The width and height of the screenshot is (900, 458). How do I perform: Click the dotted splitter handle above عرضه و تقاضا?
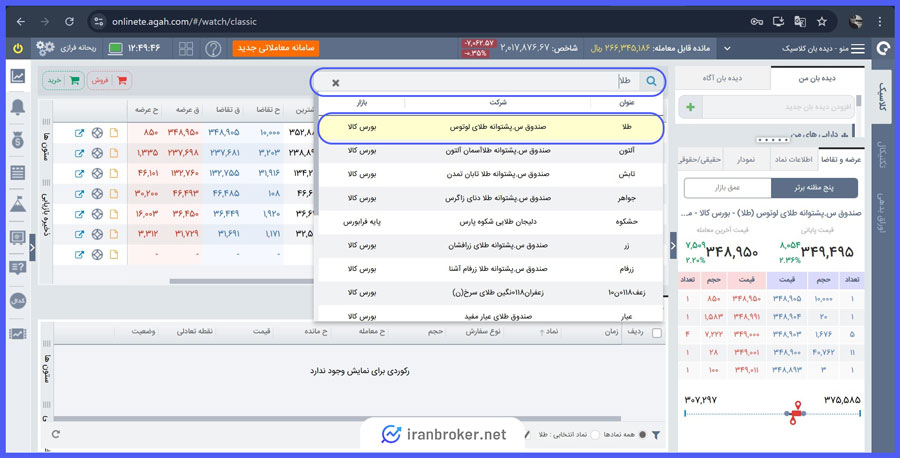pyautogui.click(x=773, y=140)
